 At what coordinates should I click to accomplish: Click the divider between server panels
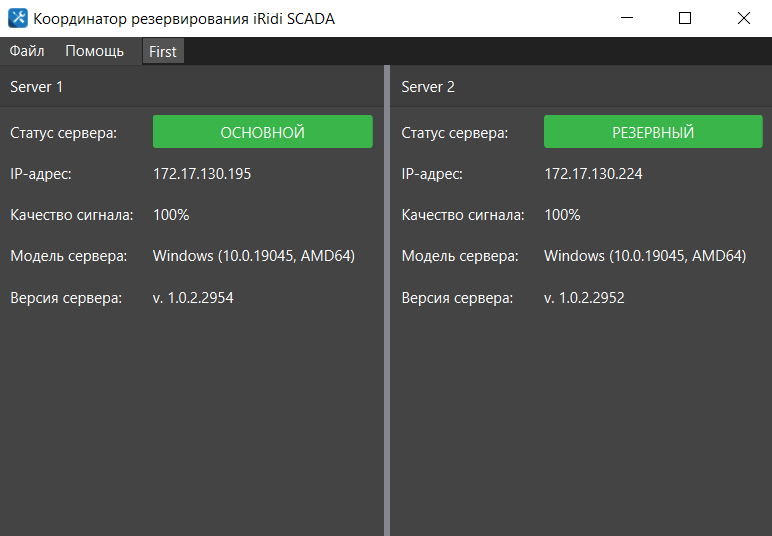click(x=387, y=300)
